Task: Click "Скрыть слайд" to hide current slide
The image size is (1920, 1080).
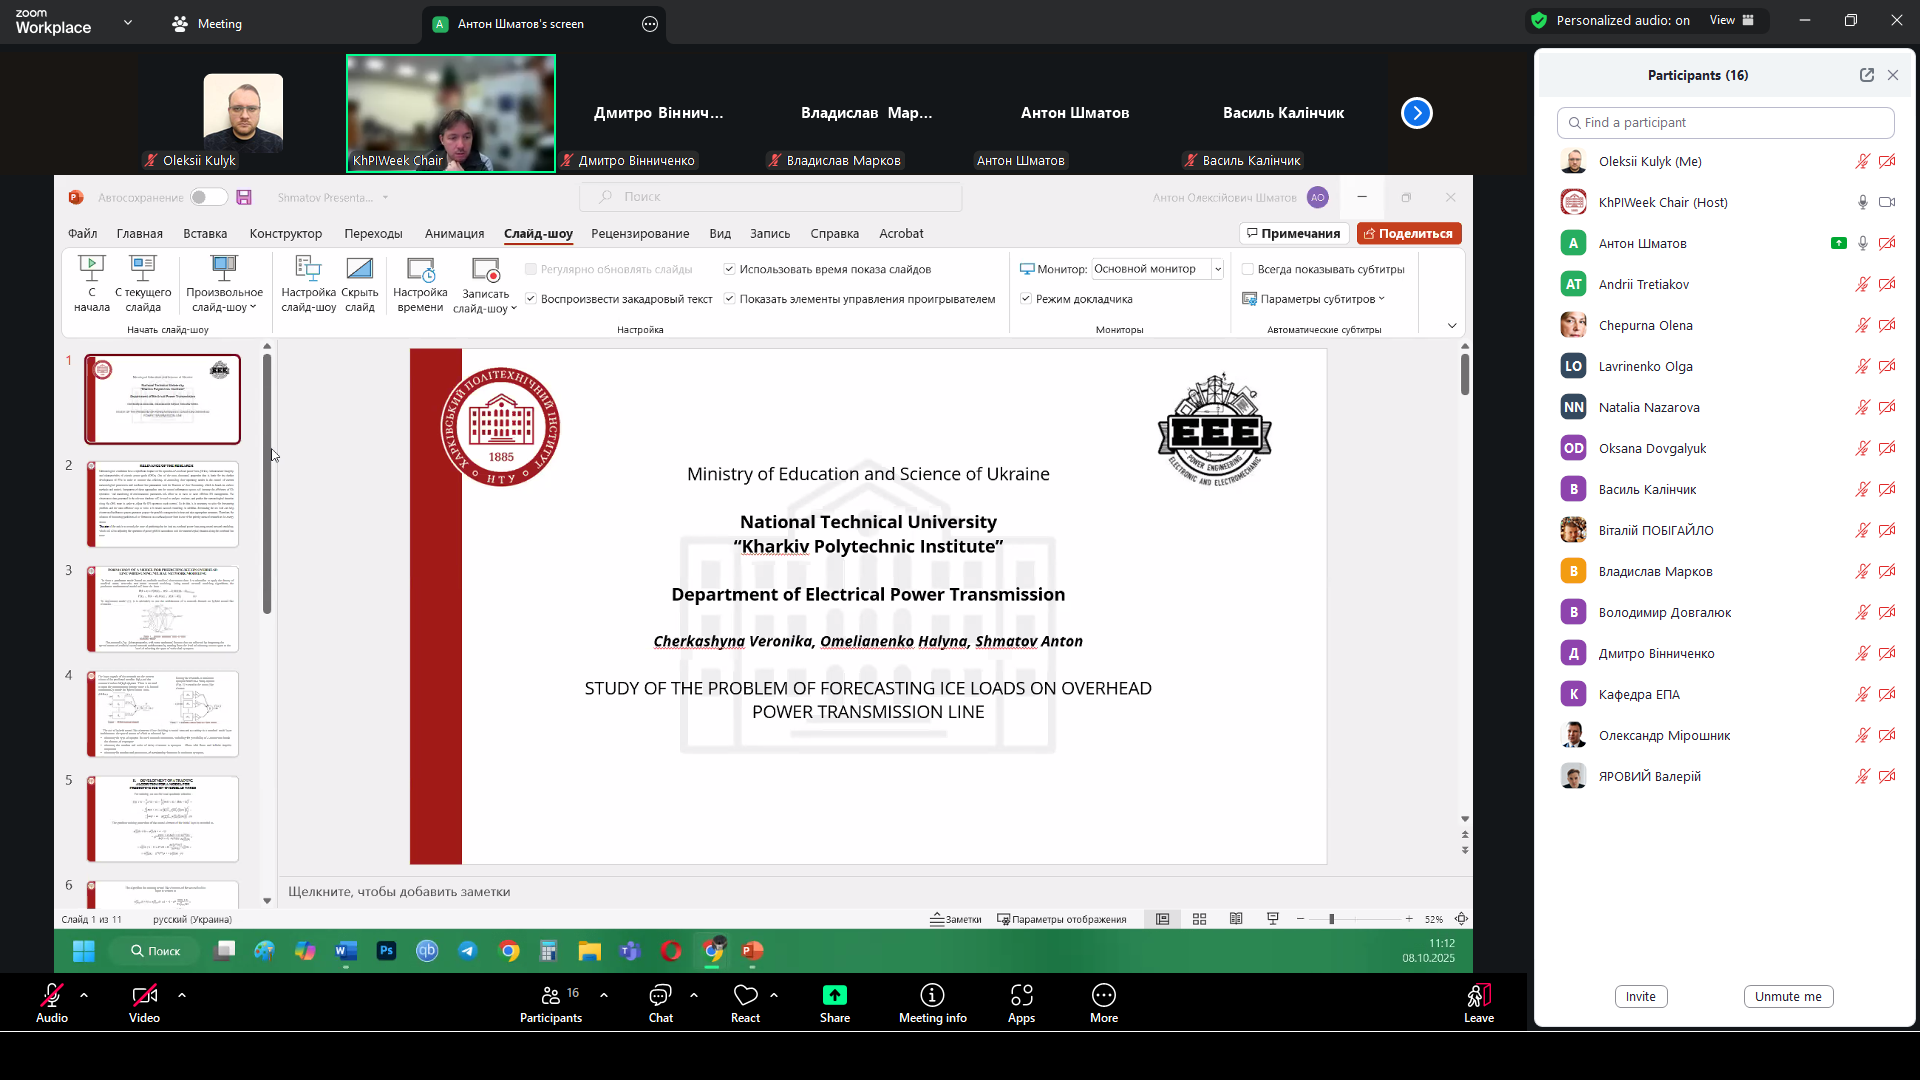Action: pos(360,283)
